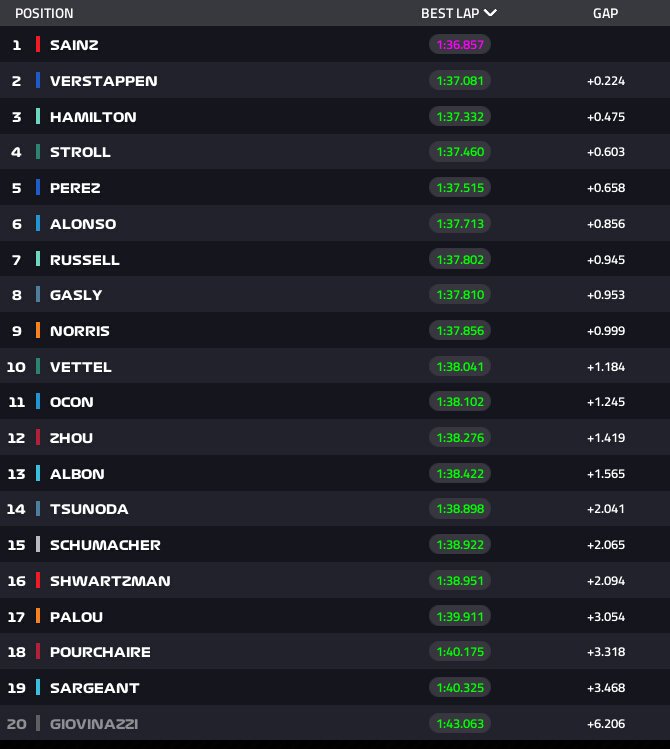670x749 pixels.
Task: Open the ALONSO driver entry
Action: coord(83,224)
